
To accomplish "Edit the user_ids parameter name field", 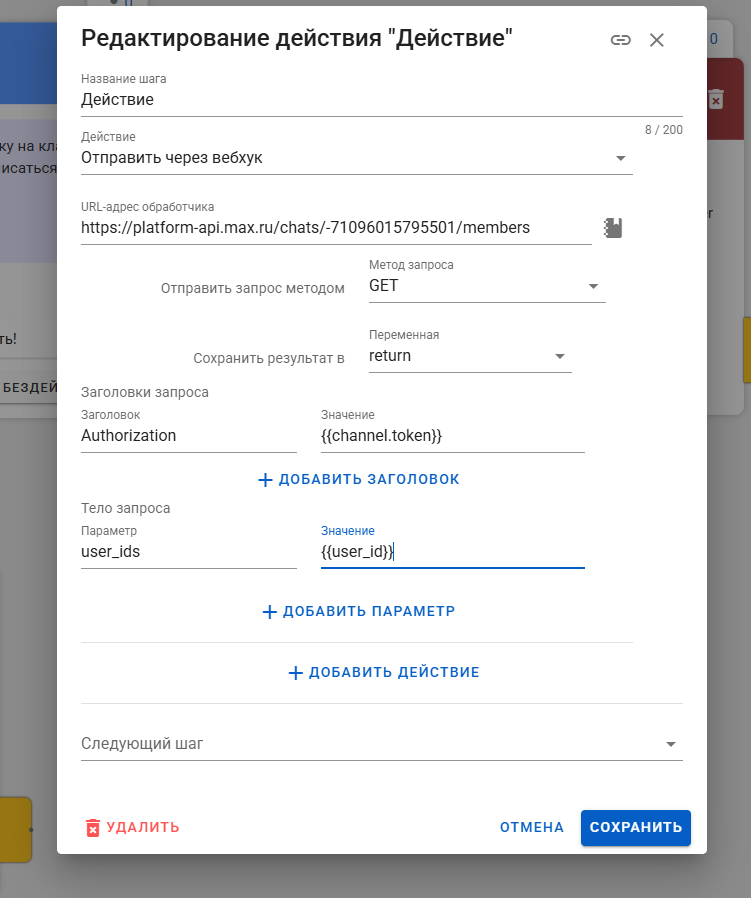I will (x=188, y=551).
